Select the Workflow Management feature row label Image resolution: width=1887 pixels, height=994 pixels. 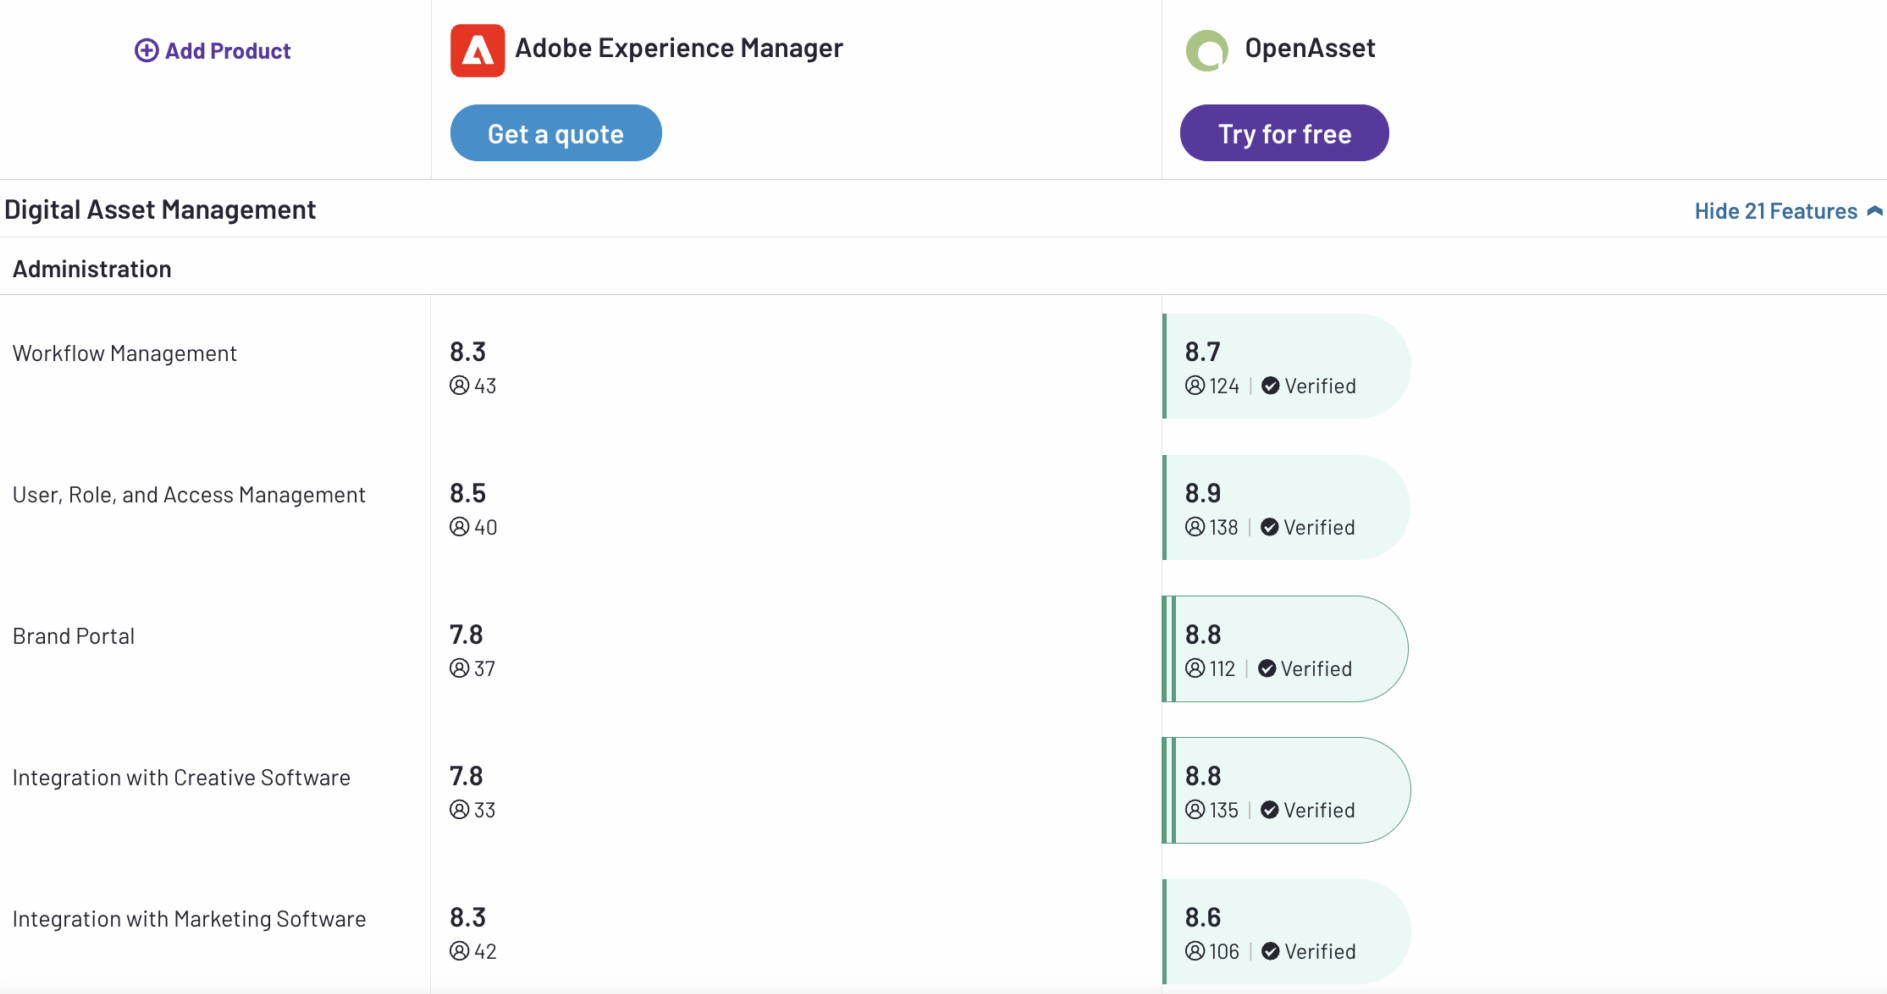[124, 353]
